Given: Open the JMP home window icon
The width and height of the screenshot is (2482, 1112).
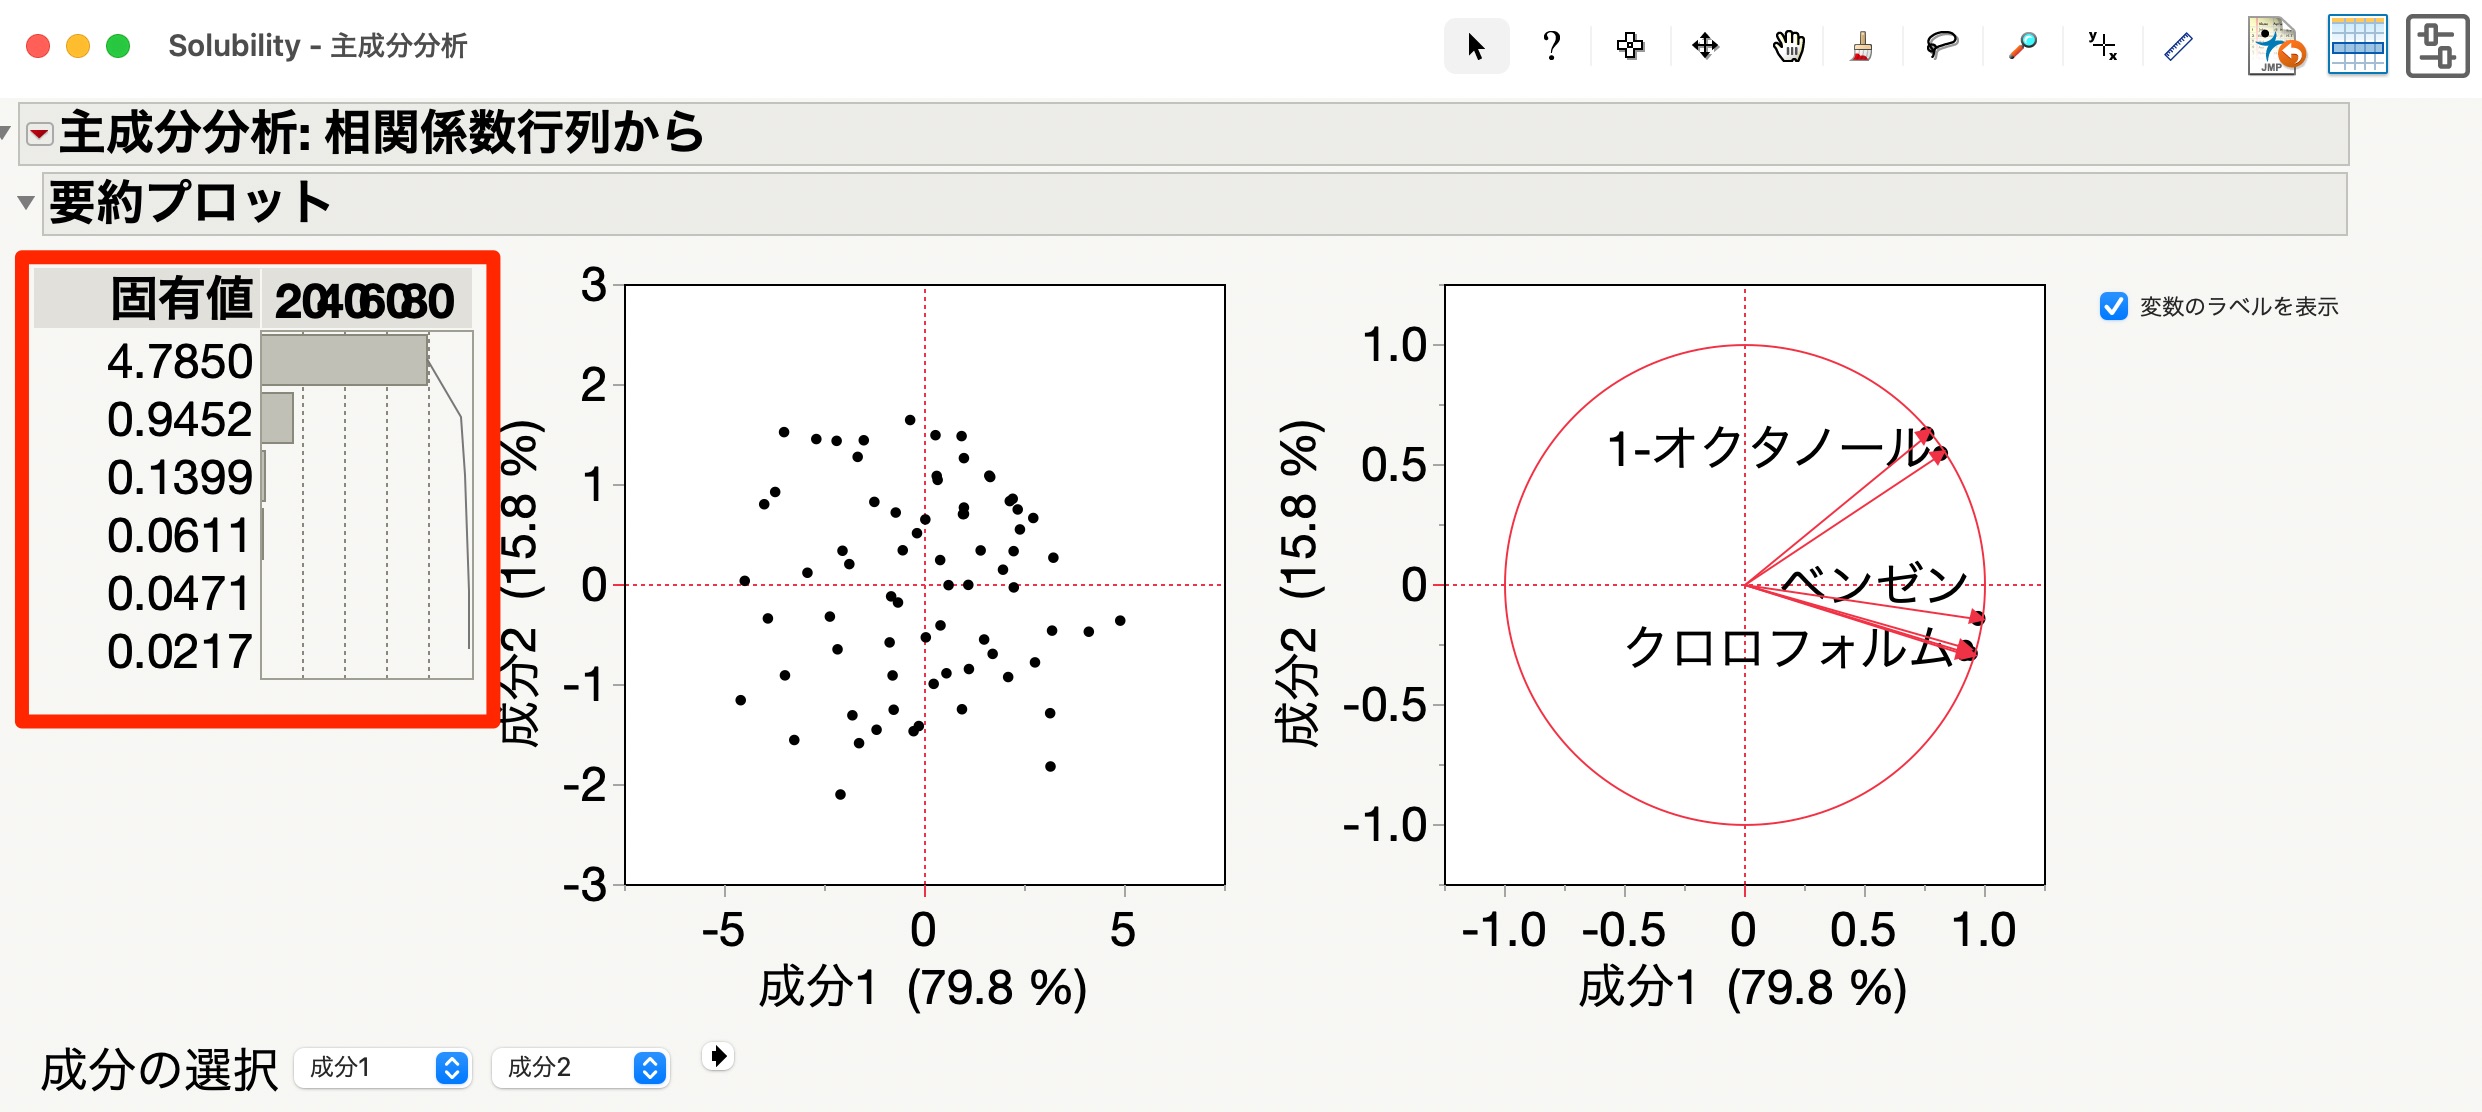Looking at the screenshot, I should (x=2276, y=46).
